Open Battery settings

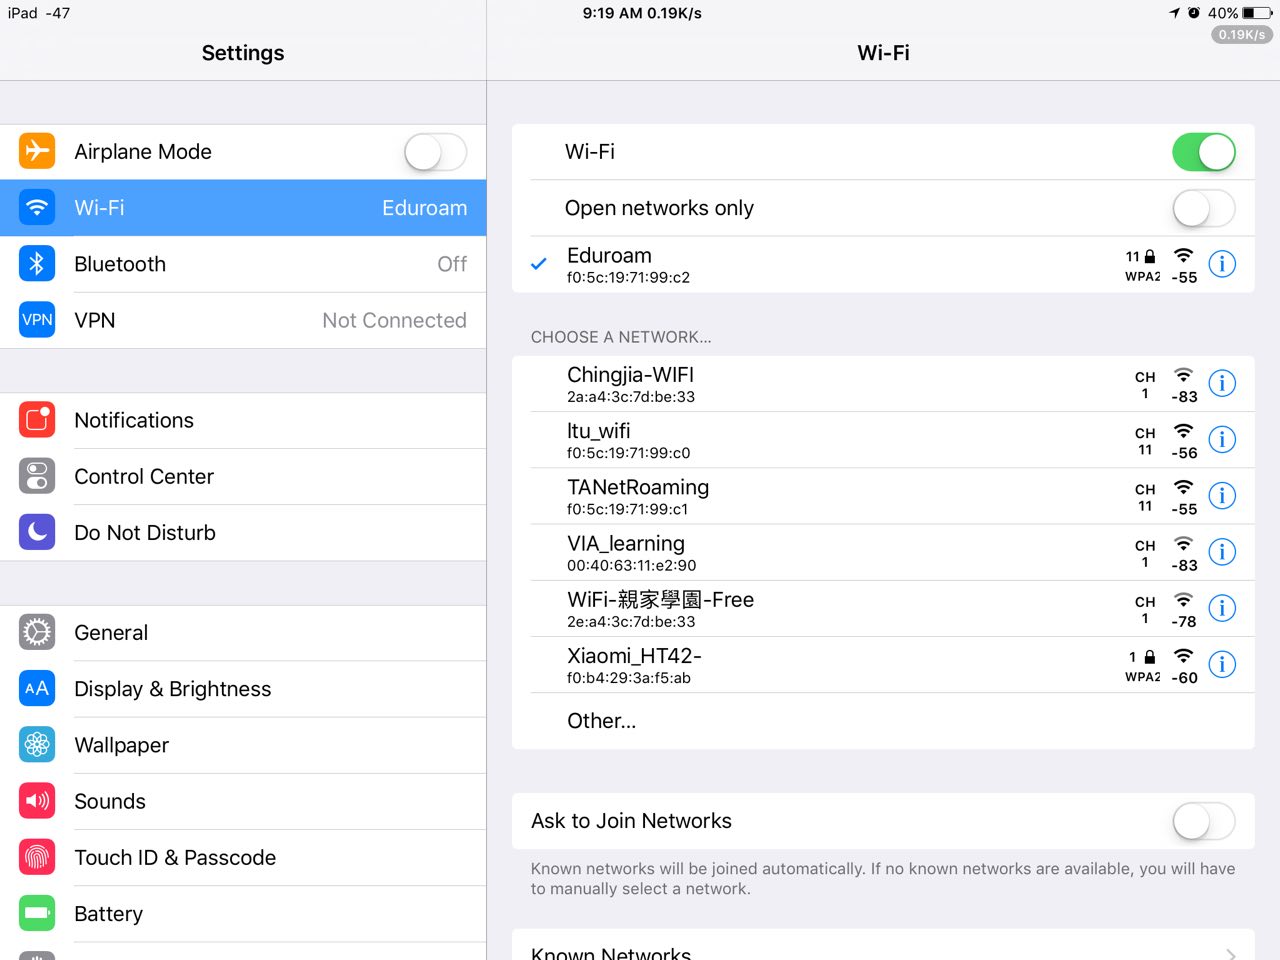point(243,913)
